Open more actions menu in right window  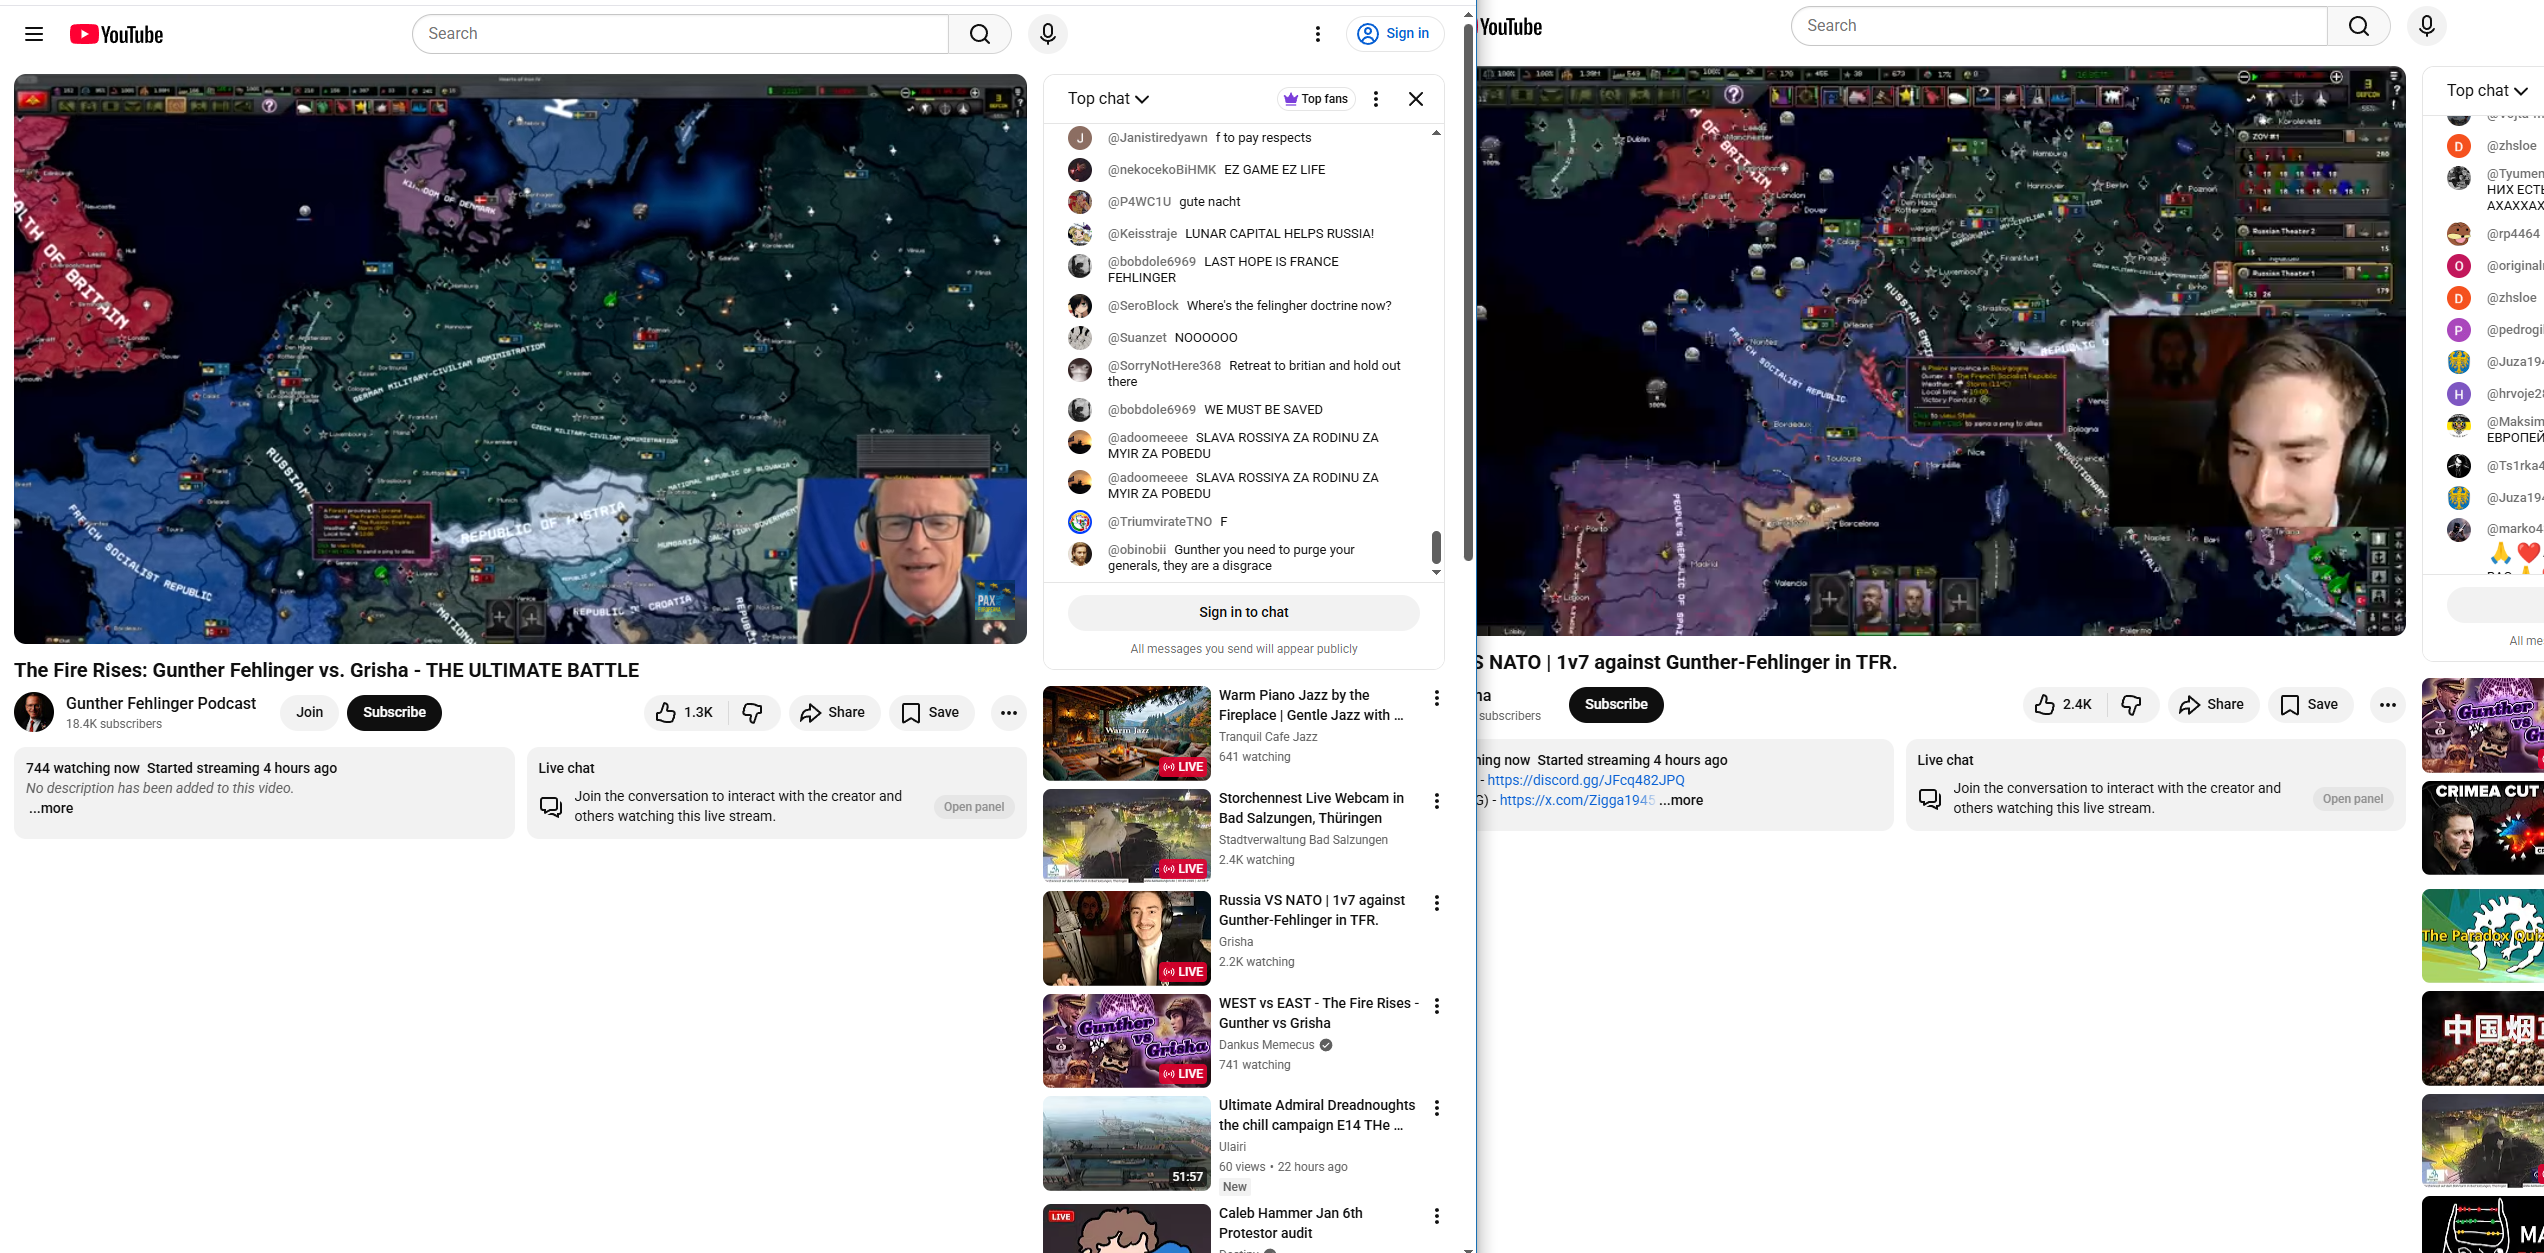2387,704
